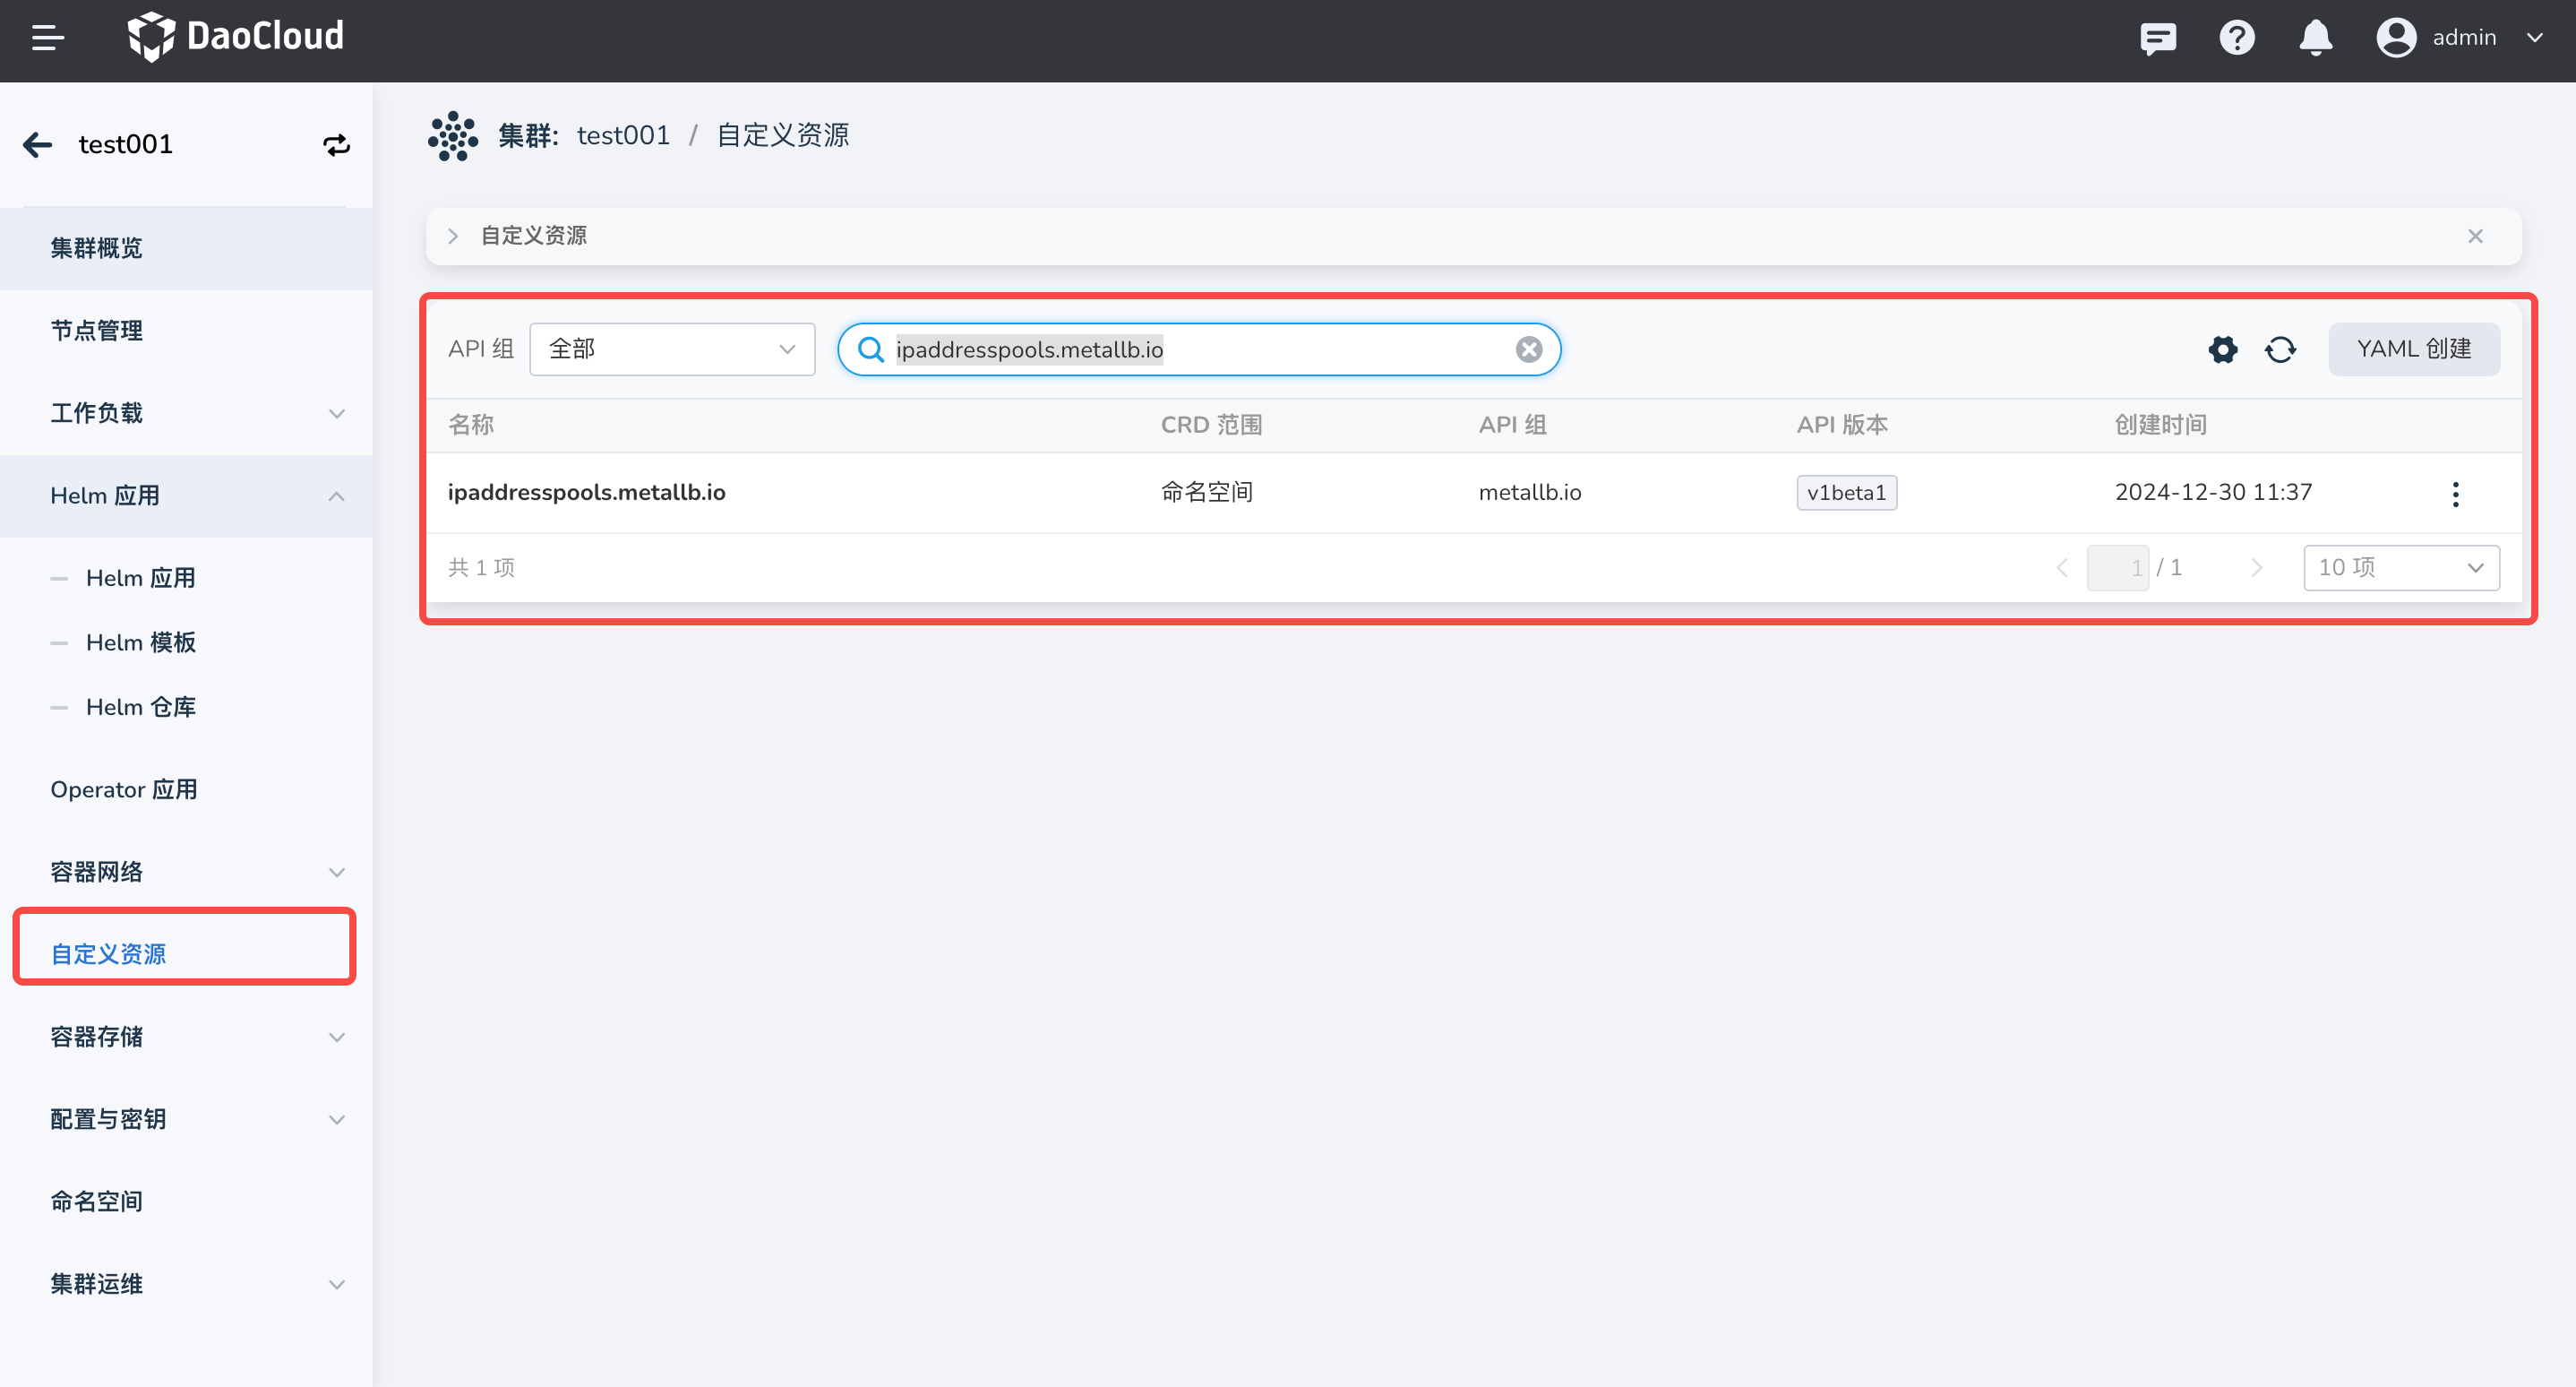Image resolution: width=2576 pixels, height=1387 pixels.
Task: Expand the 自定义资源 info banner
Action: click(453, 236)
